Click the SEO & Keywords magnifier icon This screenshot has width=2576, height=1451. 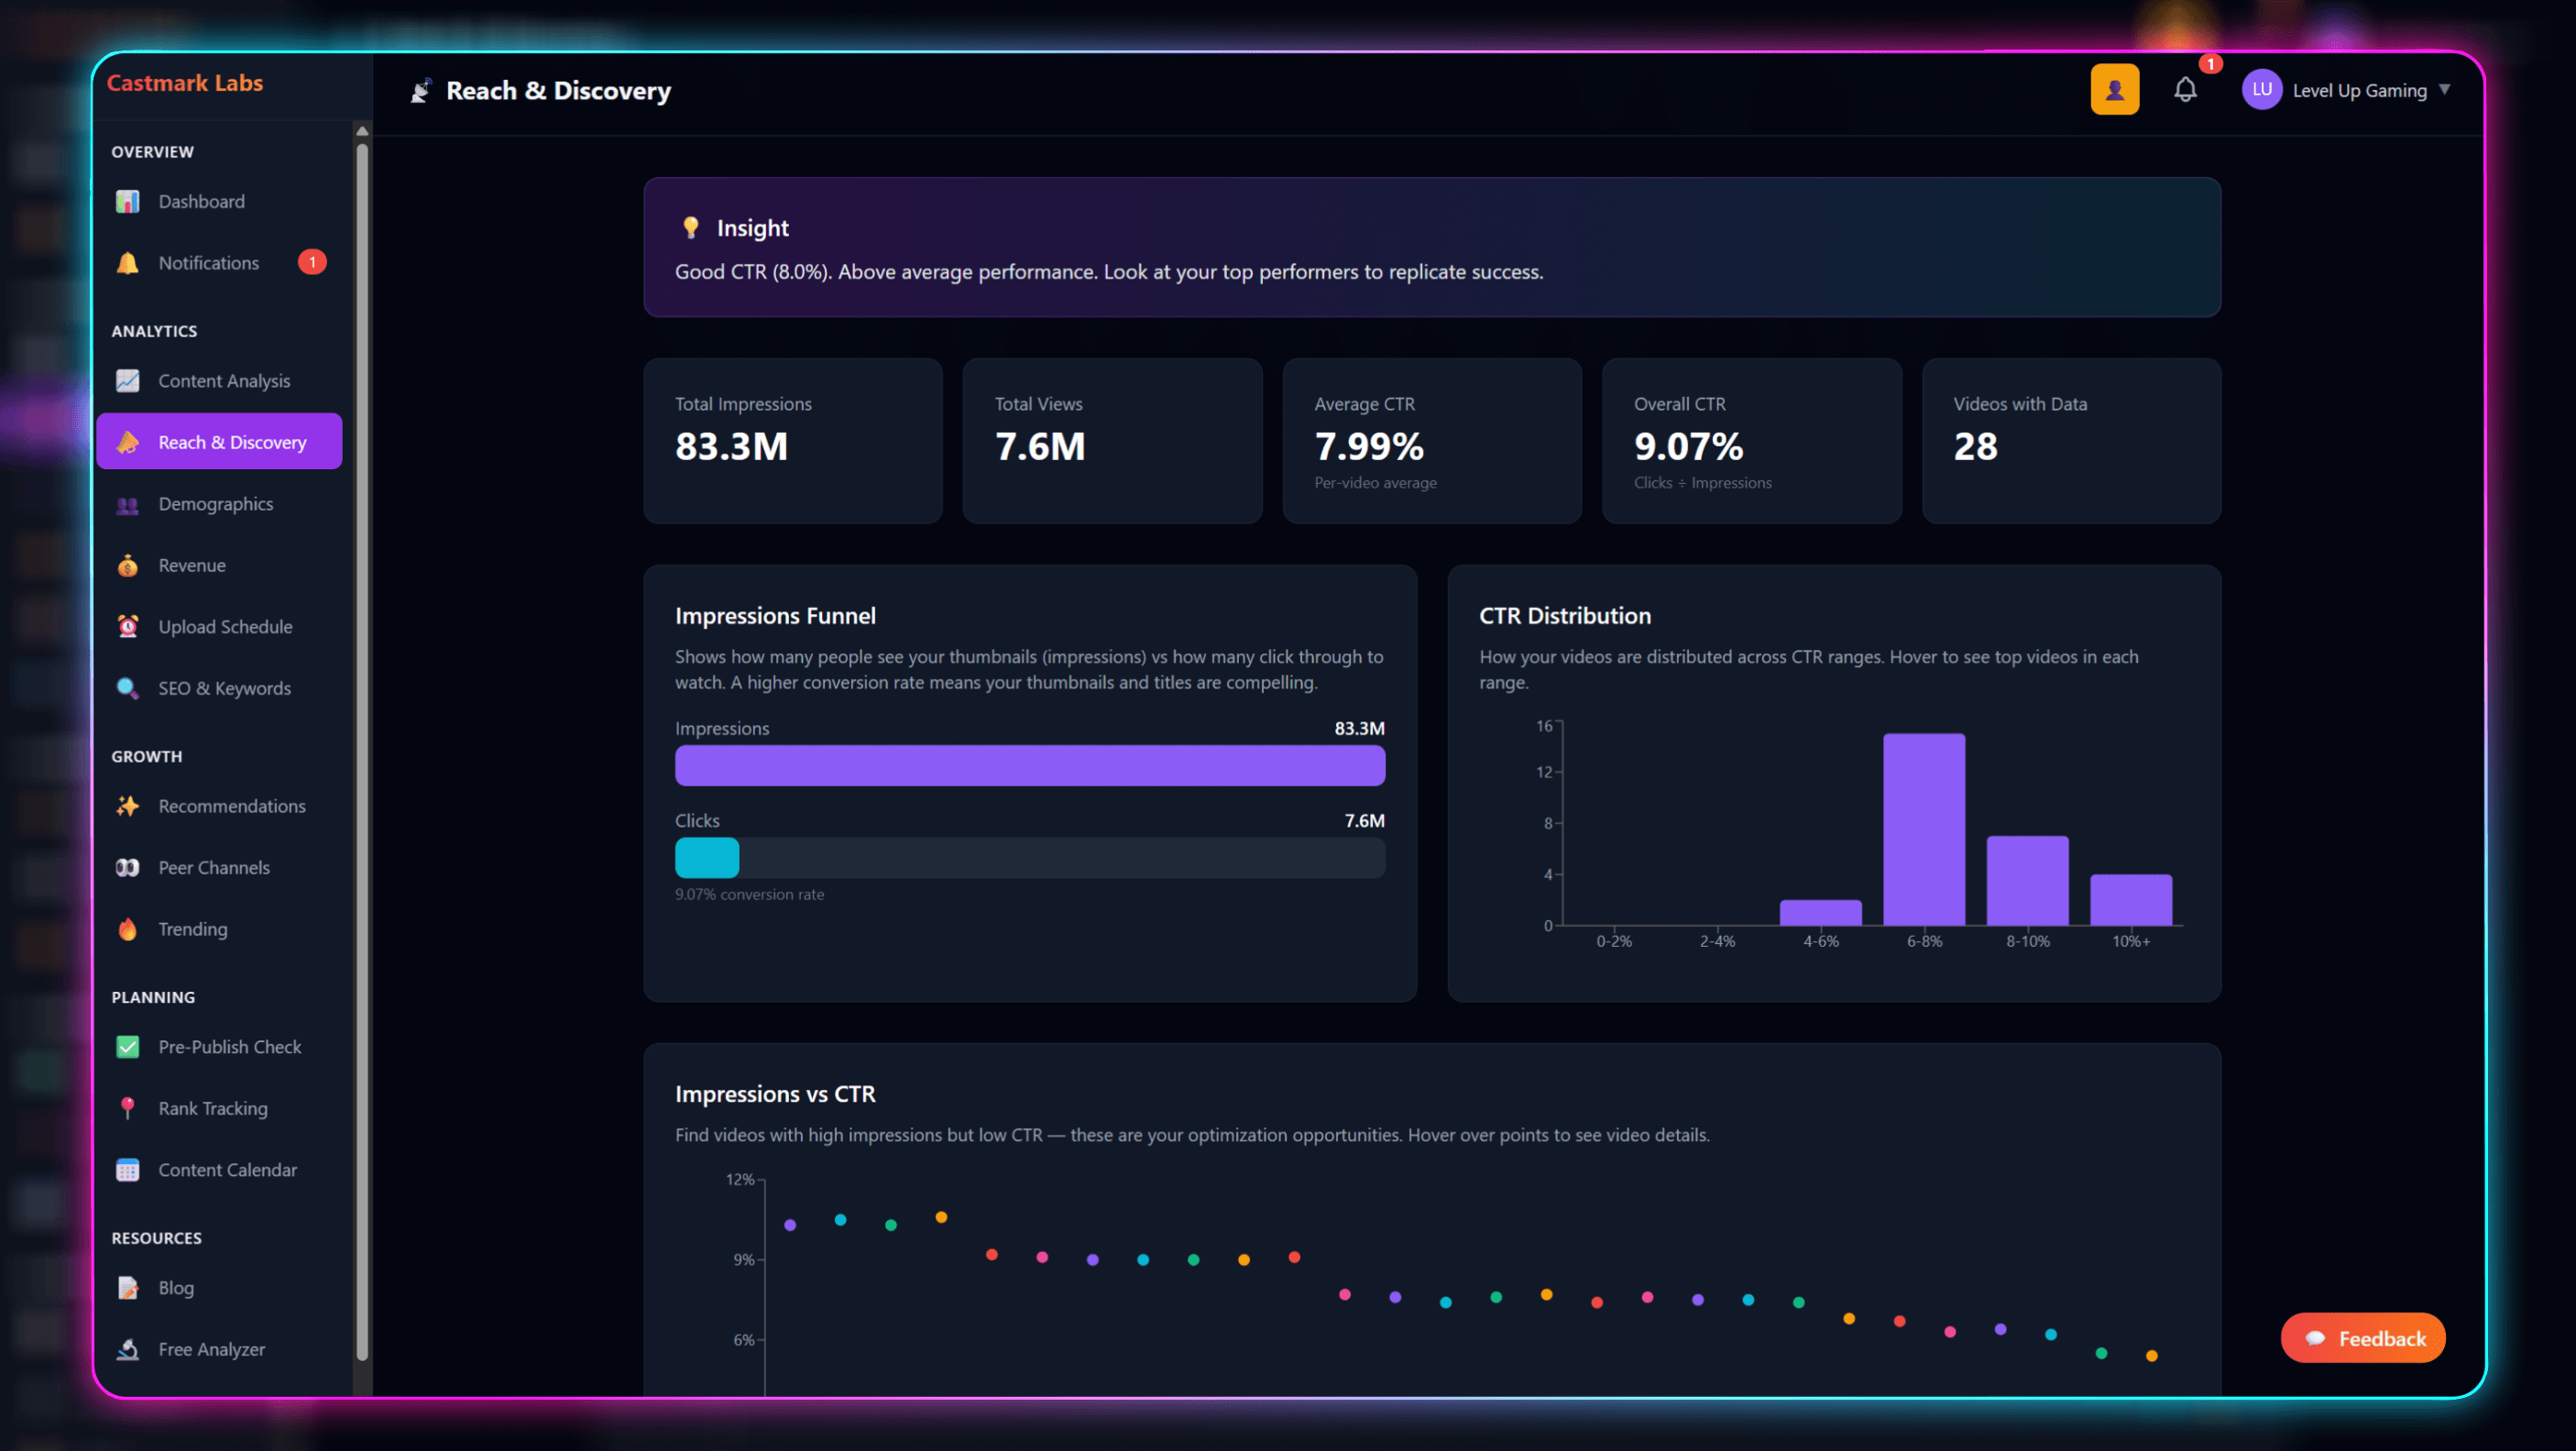point(127,688)
